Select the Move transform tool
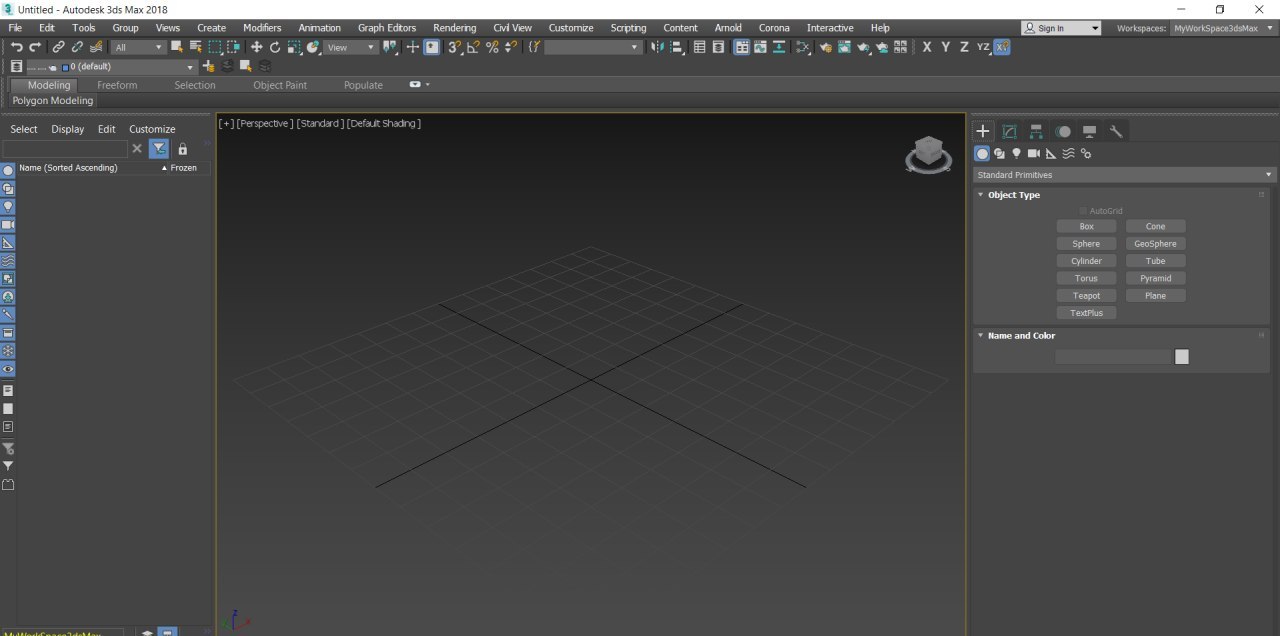 [257, 47]
